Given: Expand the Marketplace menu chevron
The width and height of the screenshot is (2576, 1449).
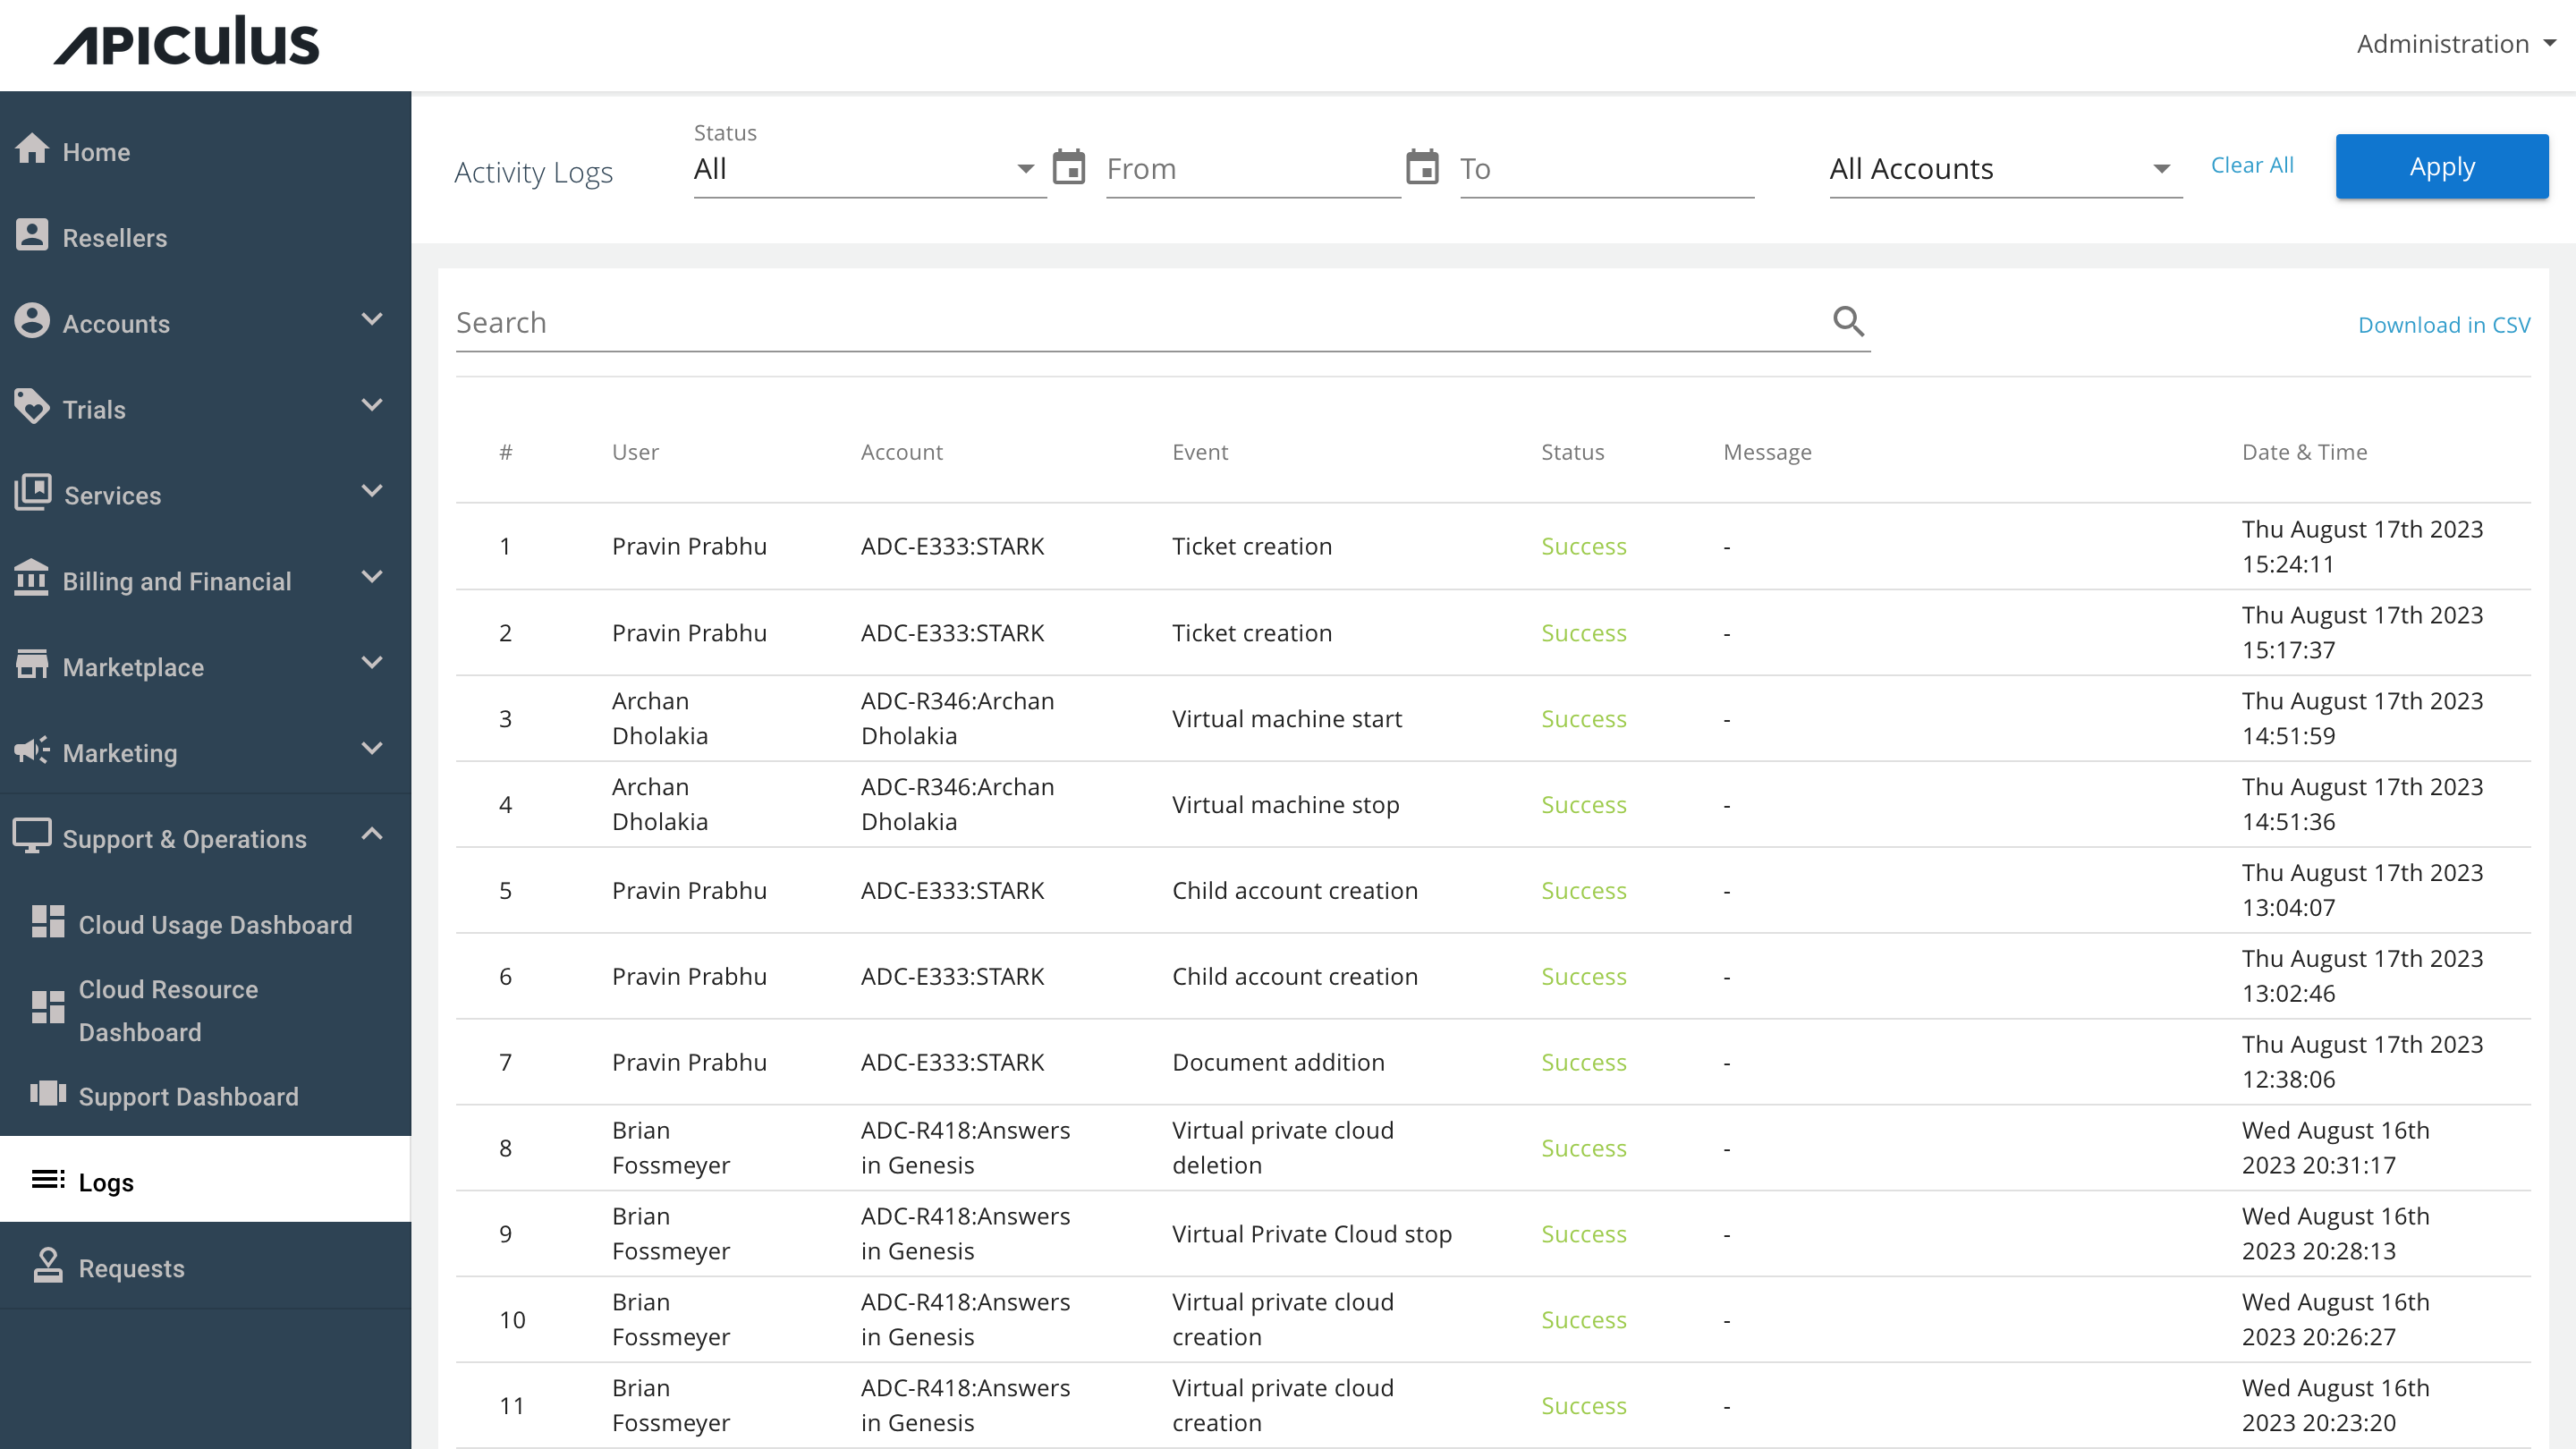Looking at the screenshot, I should 372,664.
